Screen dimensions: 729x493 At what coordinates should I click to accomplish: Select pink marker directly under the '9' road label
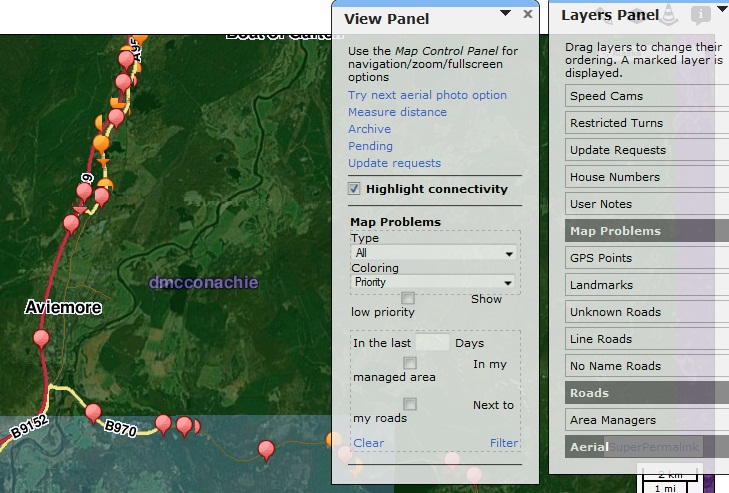pos(84,192)
